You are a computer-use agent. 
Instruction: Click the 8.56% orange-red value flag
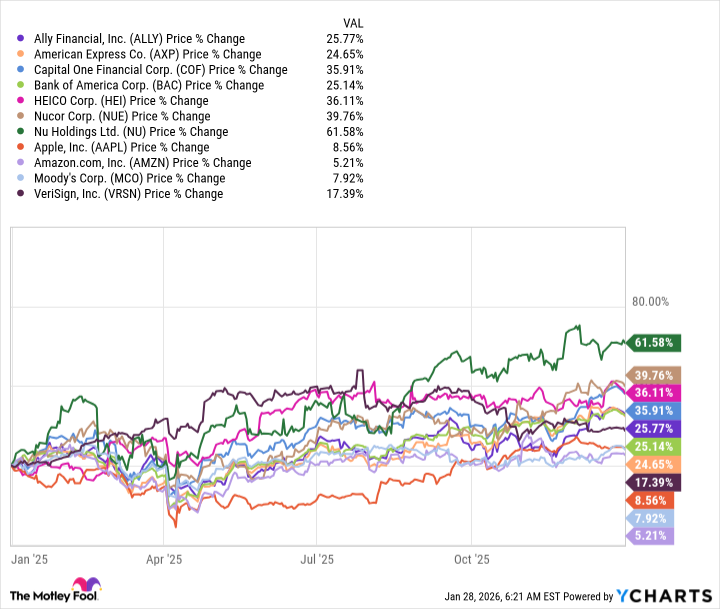[x=650, y=500]
